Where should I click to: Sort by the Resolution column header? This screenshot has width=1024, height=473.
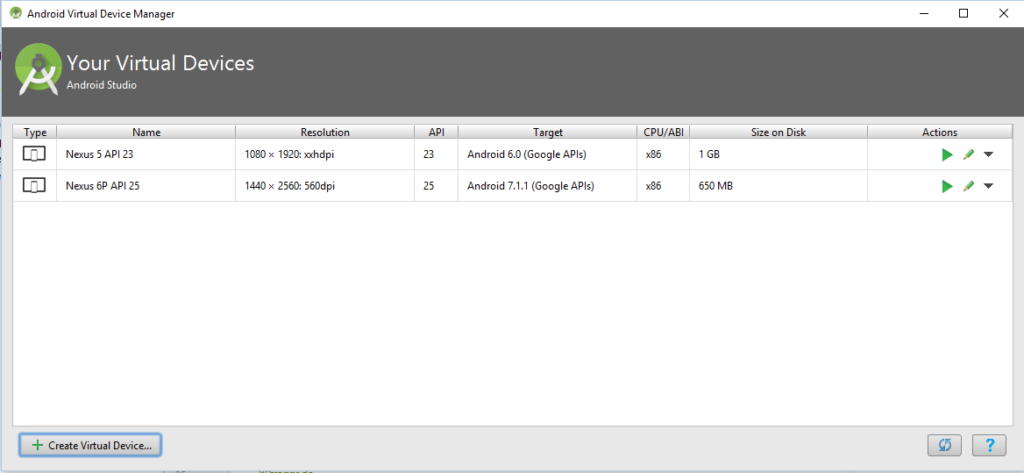coord(325,132)
